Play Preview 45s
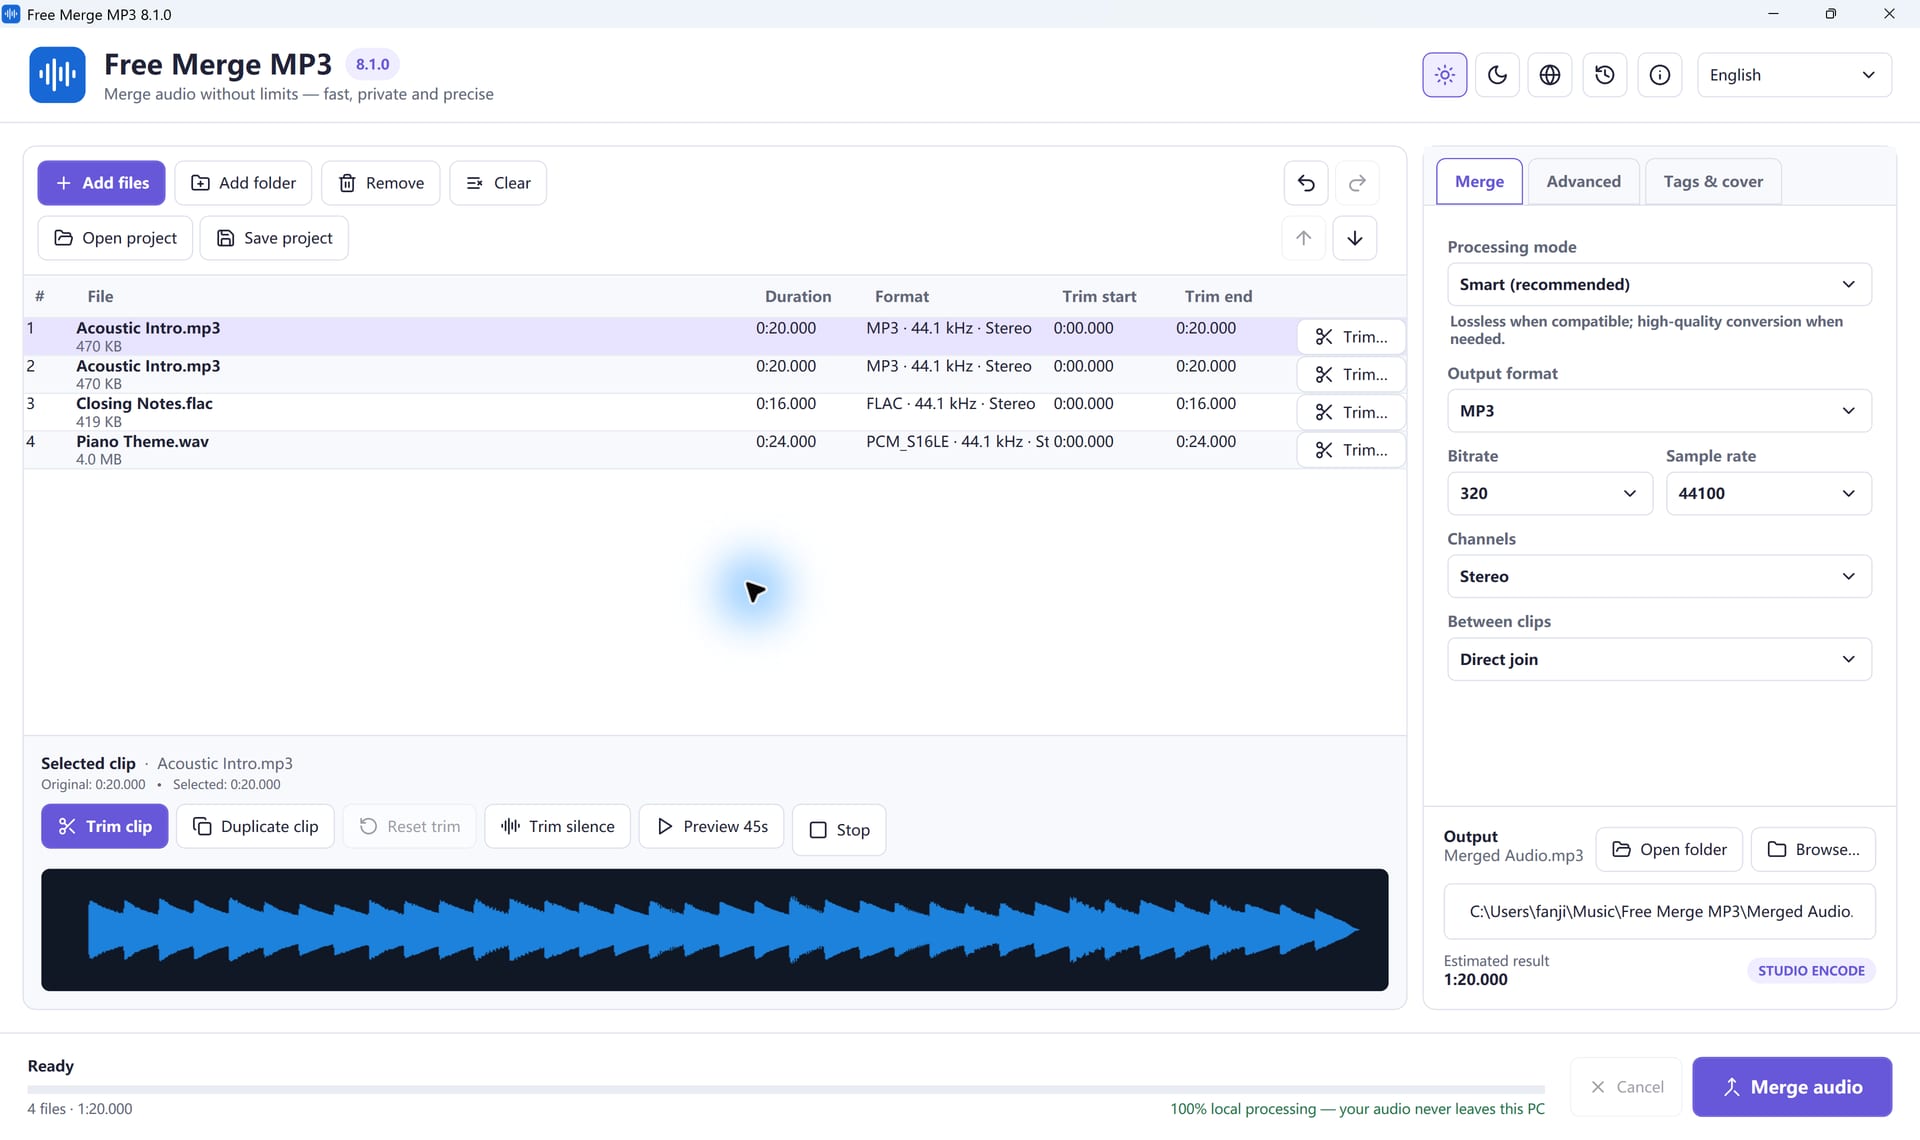The width and height of the screenshot is (1920, 1140). click(x=711, y=827)
